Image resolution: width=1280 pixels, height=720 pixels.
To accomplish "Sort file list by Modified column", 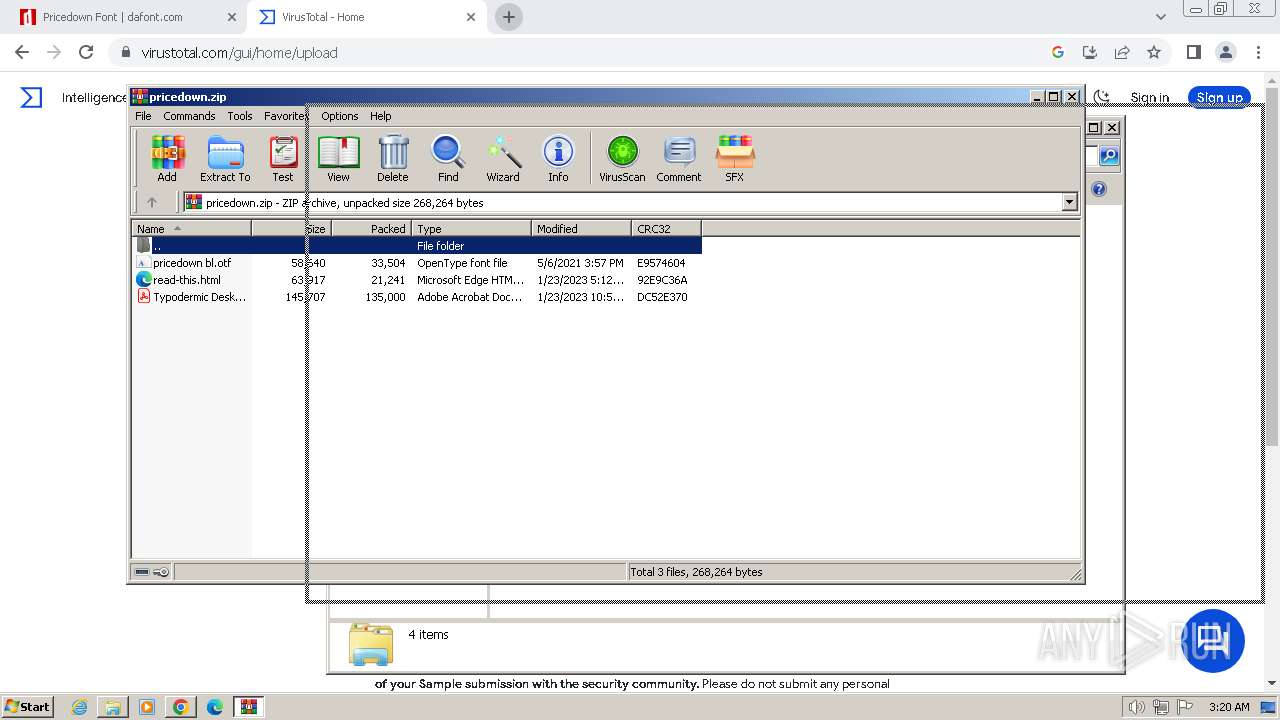I will click(x=581, y=228).
